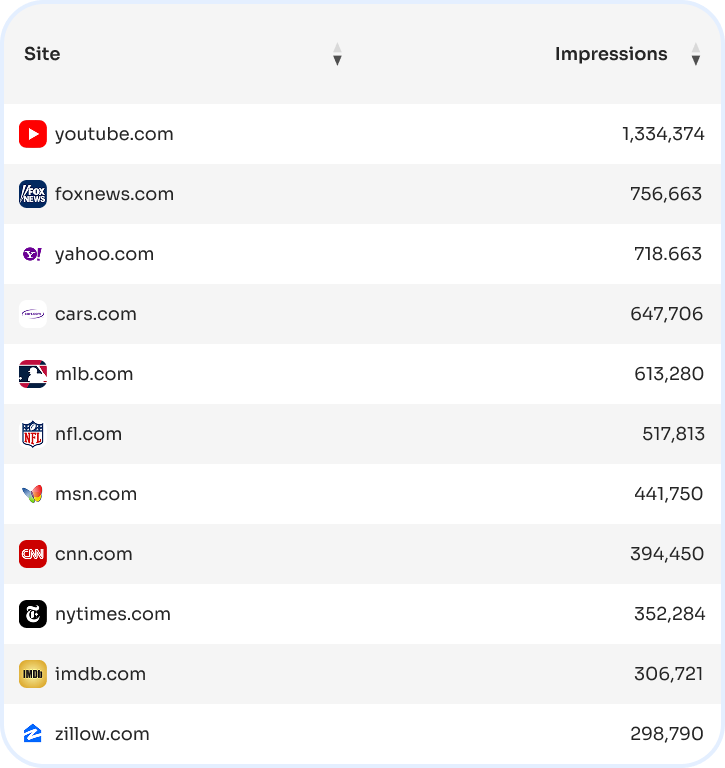Viewport: 725px width, 768px height.
Task: Select the Cars.com logo icon
Action: pyautogui.click(x=33, y=314)
